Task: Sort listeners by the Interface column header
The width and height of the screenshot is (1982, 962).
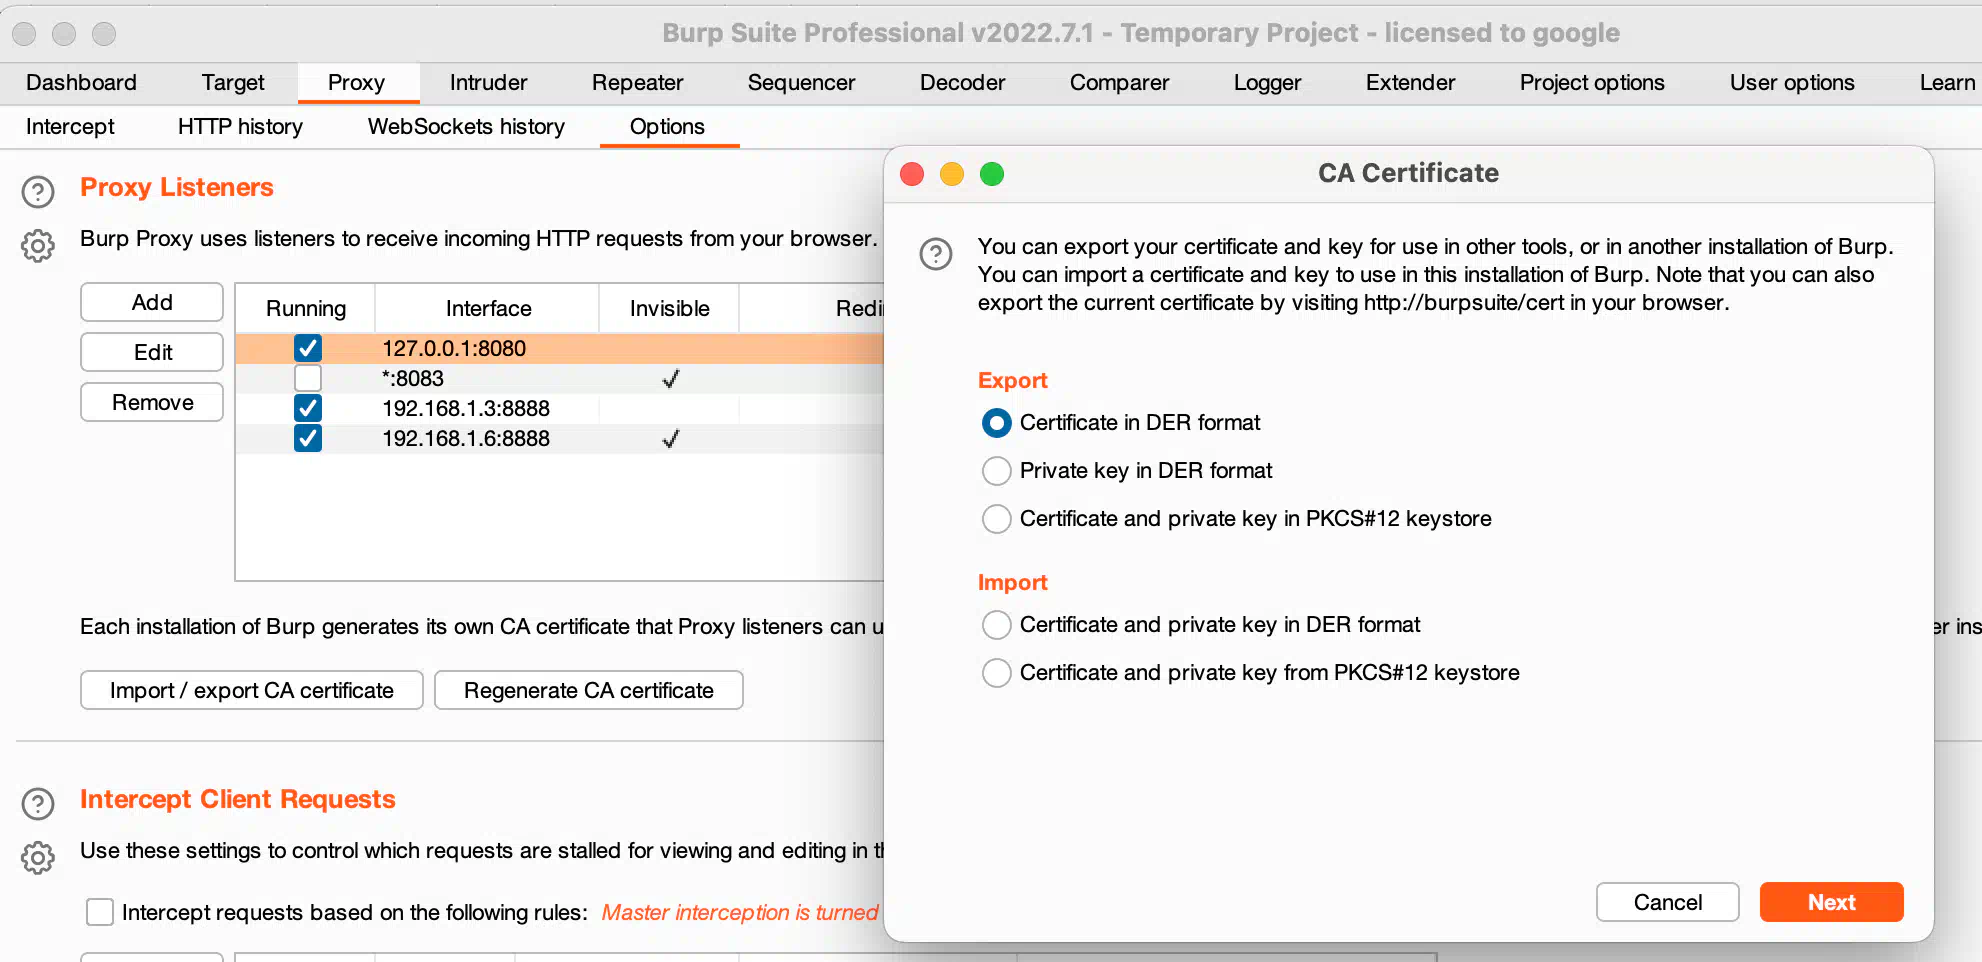Action: coord(488,308)
